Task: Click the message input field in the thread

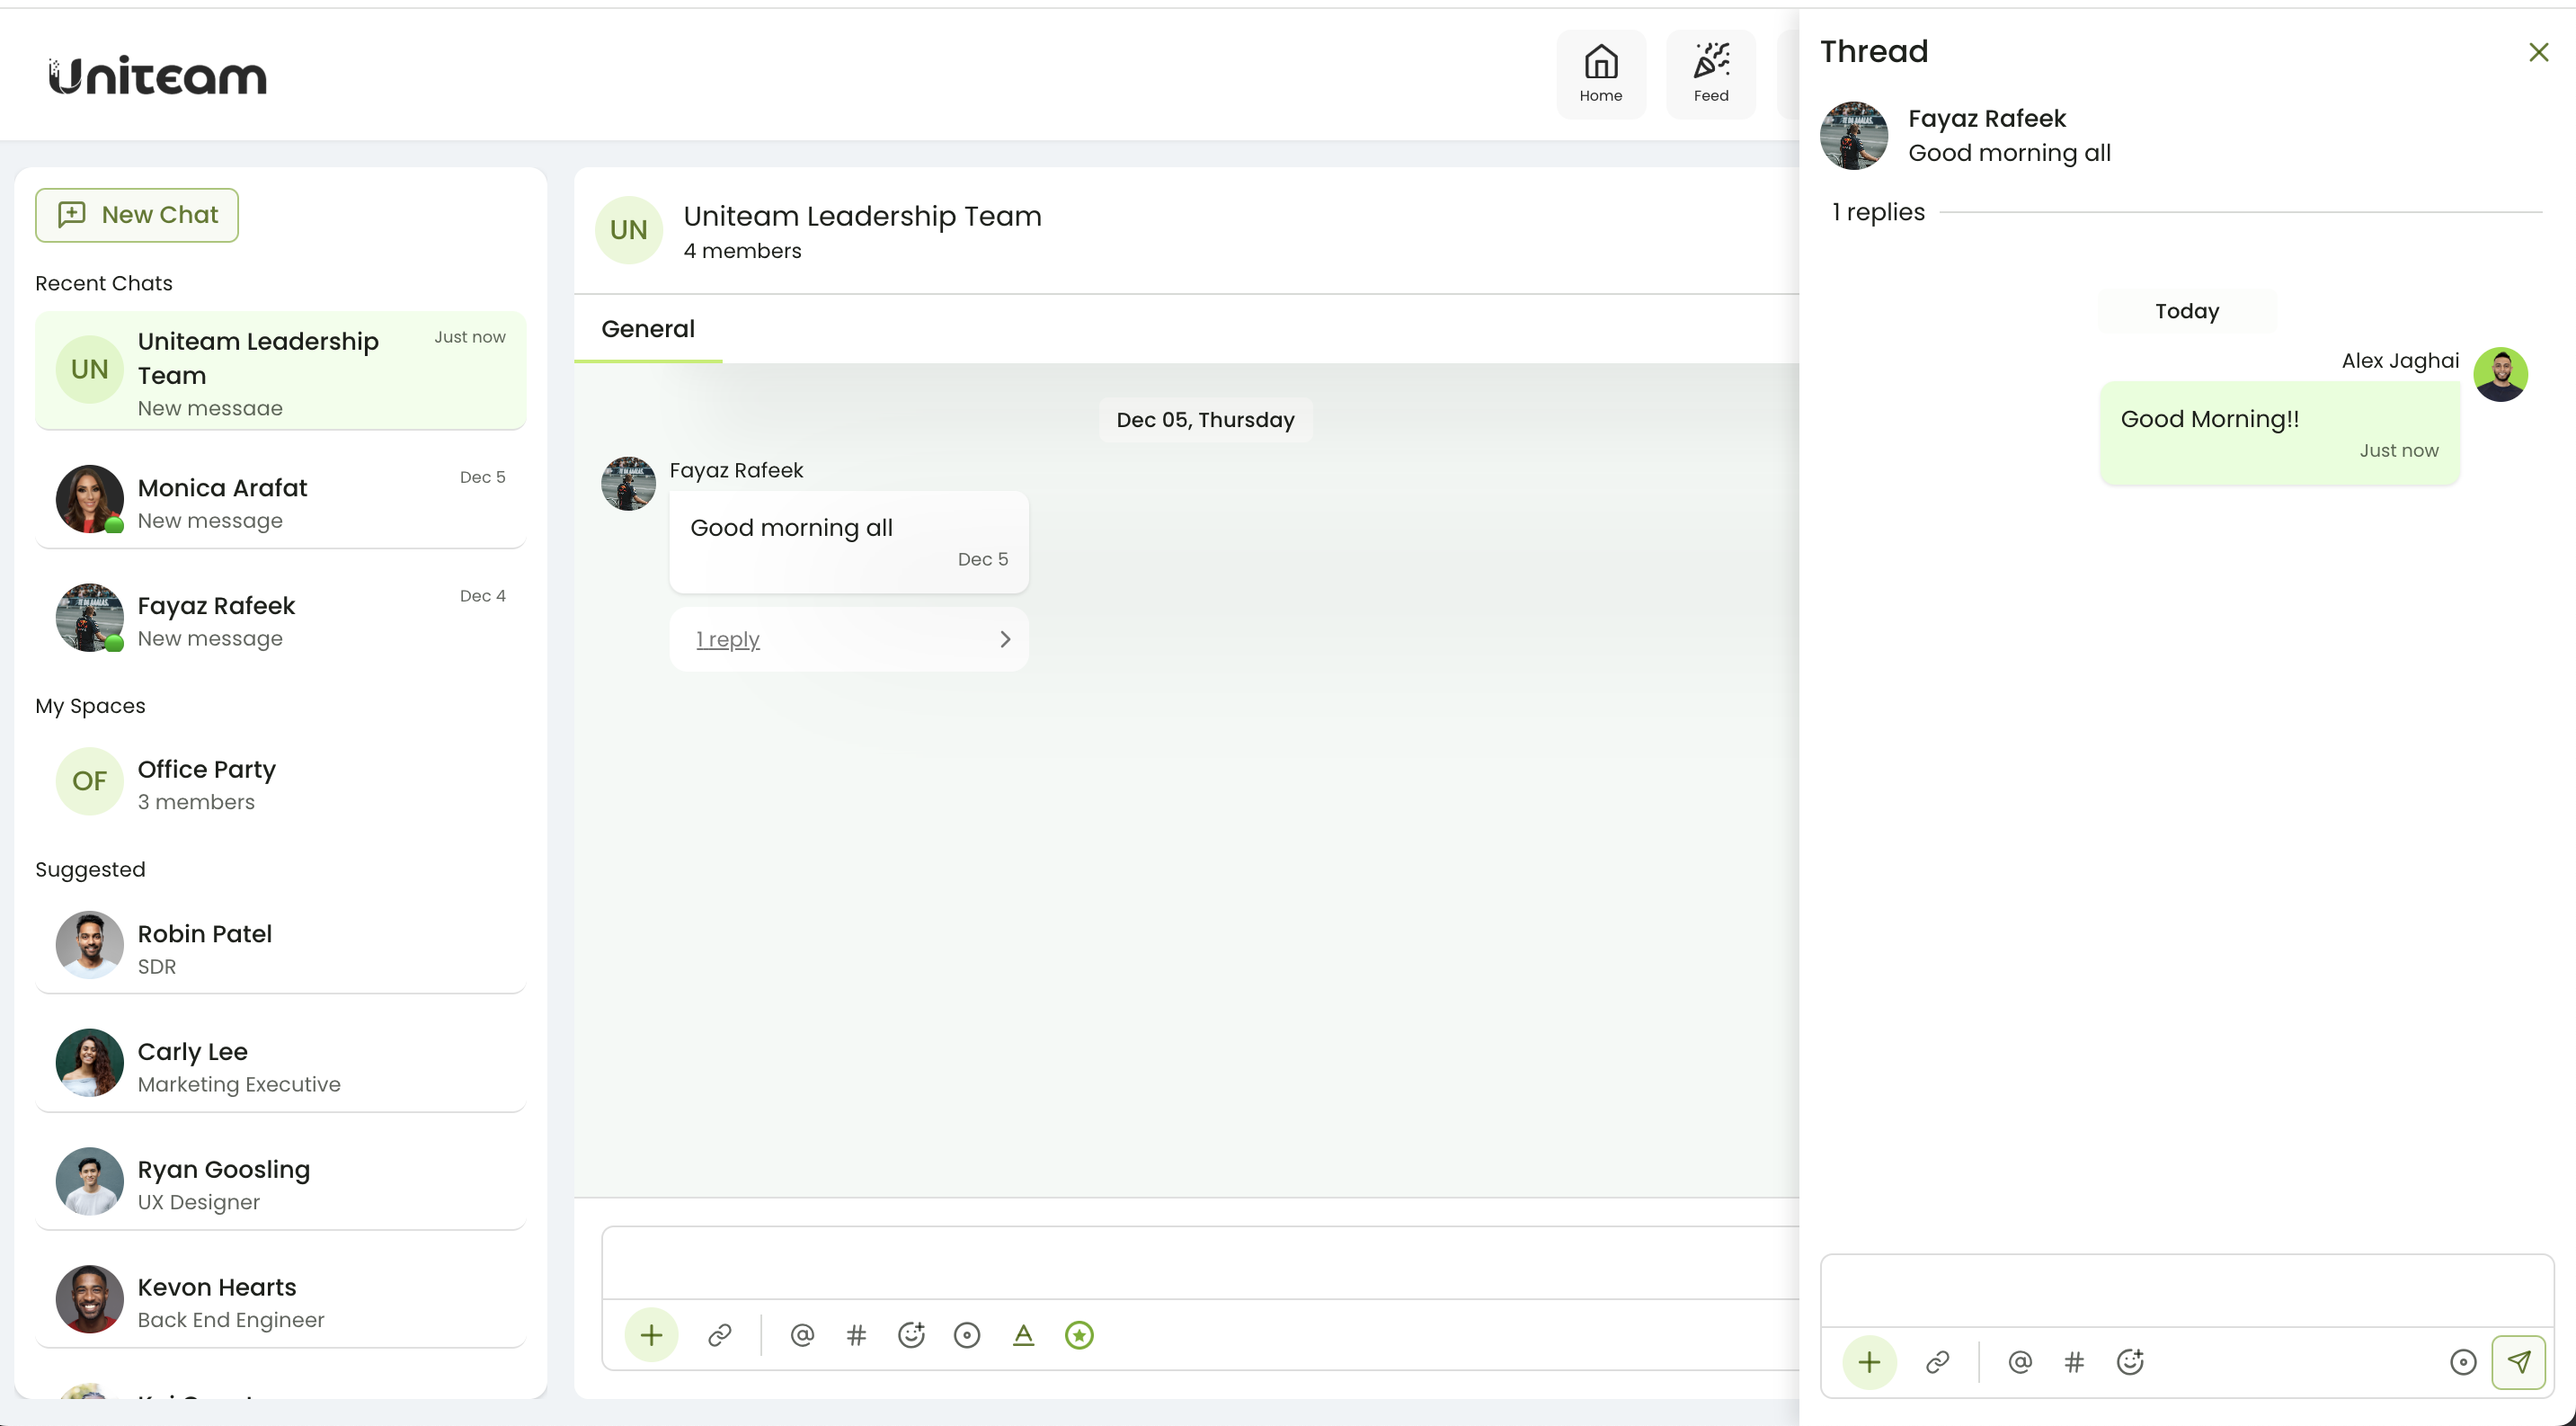Action: point(2185,1290)
